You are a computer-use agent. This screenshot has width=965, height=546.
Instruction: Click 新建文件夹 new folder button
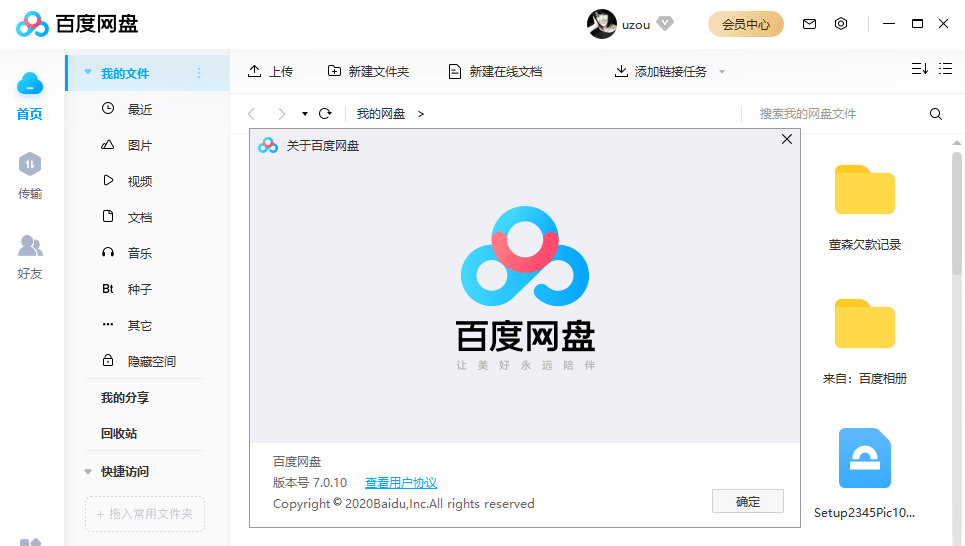(368, 71)
